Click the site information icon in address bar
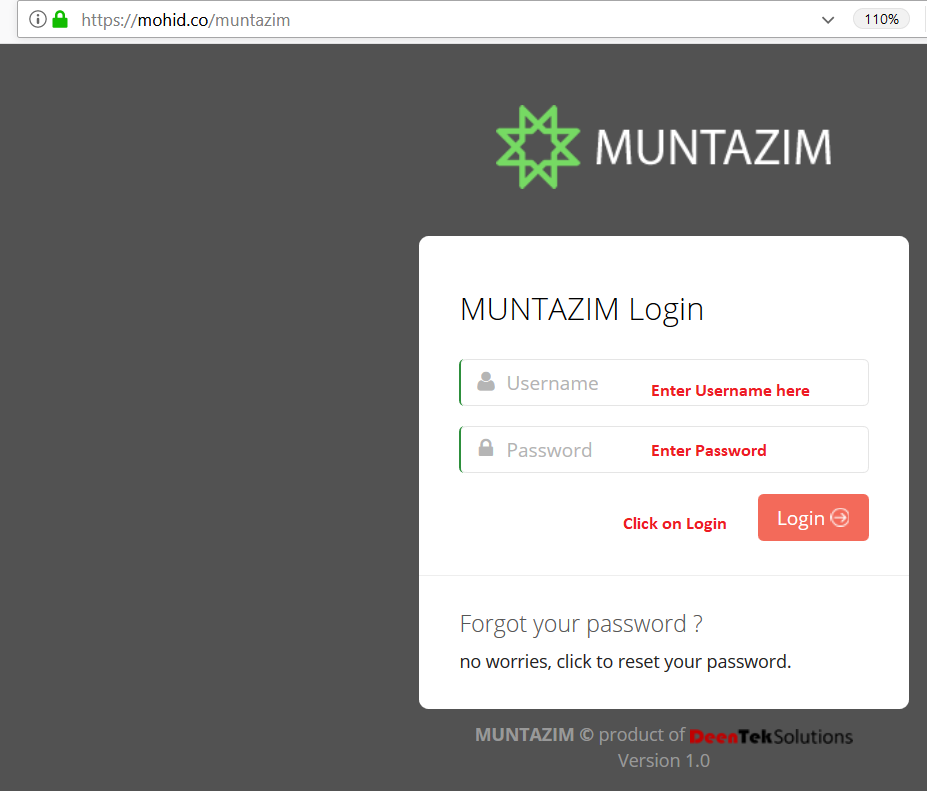The height and width of the screenshot is (791, 927). click(38, 20)
